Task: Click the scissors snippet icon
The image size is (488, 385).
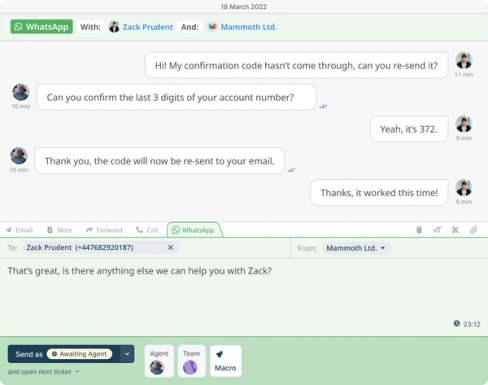Action: pyautogui.click(x=455, y=230)
